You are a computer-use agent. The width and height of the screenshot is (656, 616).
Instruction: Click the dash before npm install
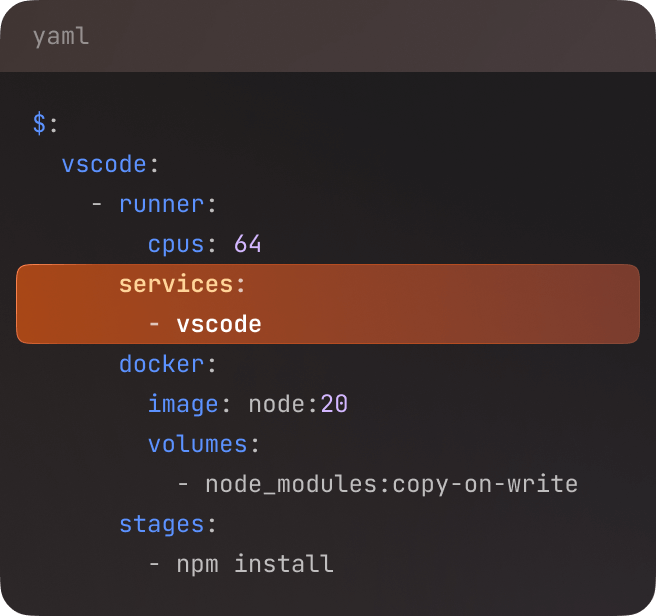[x=155, y=564]
